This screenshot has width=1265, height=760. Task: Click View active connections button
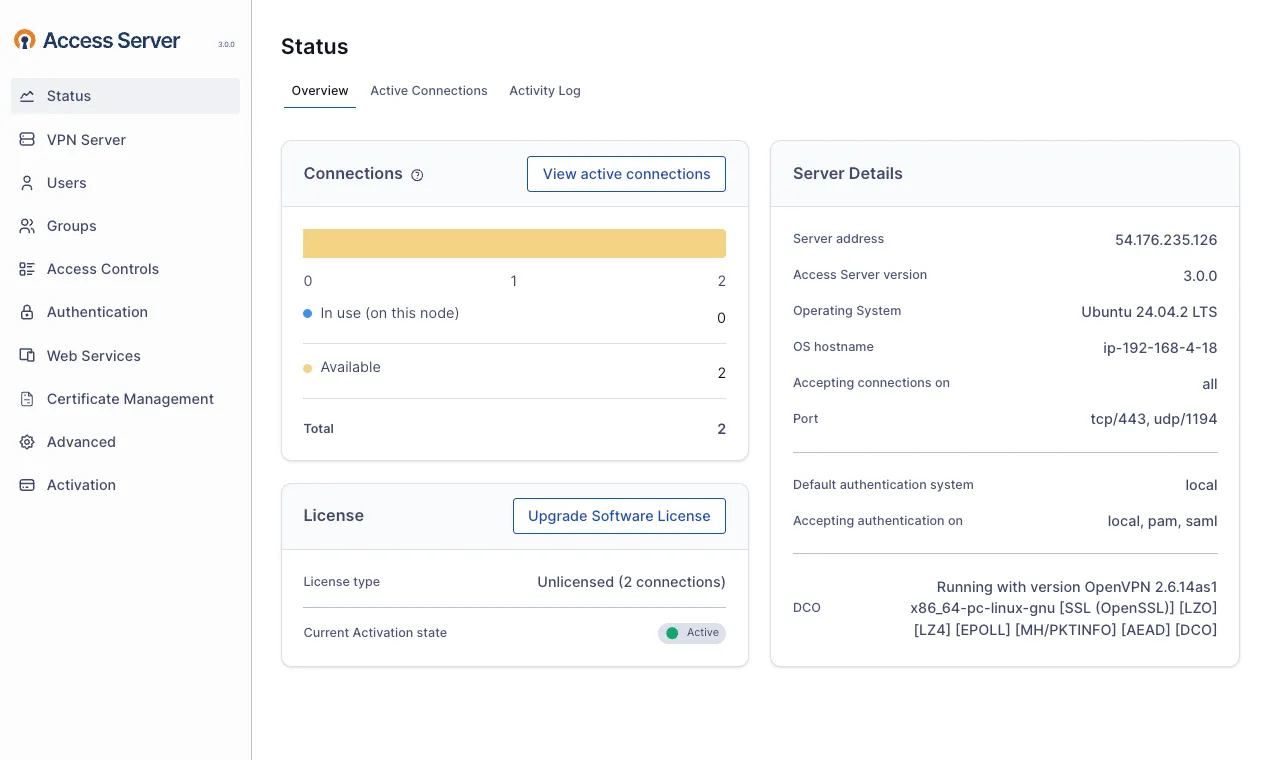[626, 174]
